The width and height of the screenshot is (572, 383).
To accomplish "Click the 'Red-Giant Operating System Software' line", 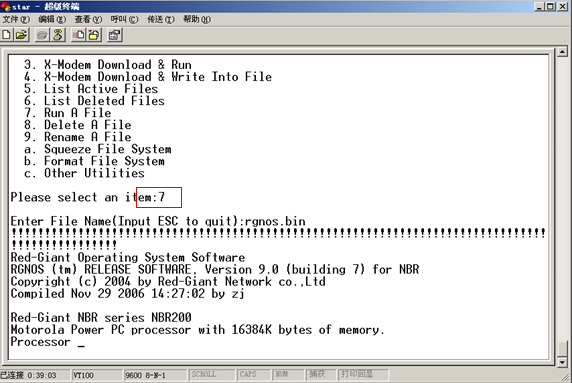I will click(x=128, y=258).
